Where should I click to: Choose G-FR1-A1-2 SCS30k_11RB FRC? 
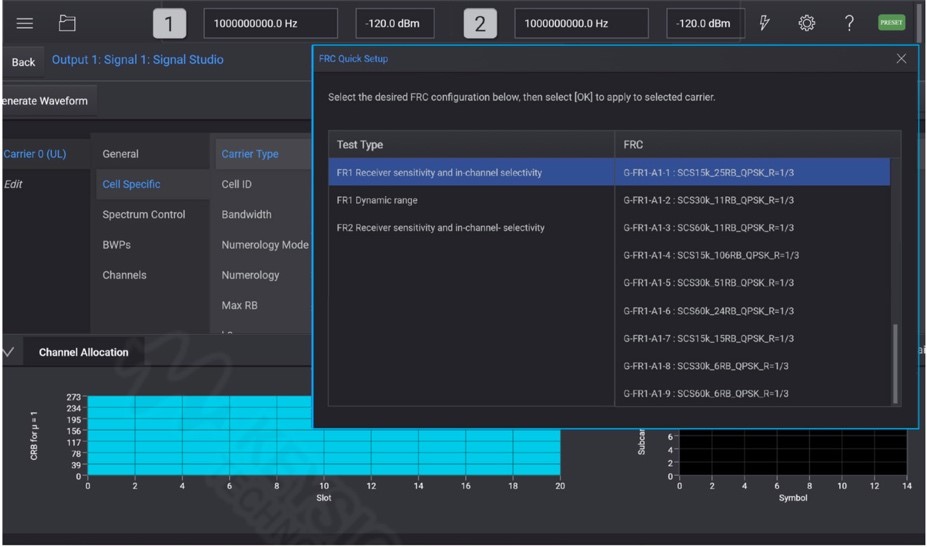tap(752, 200)
